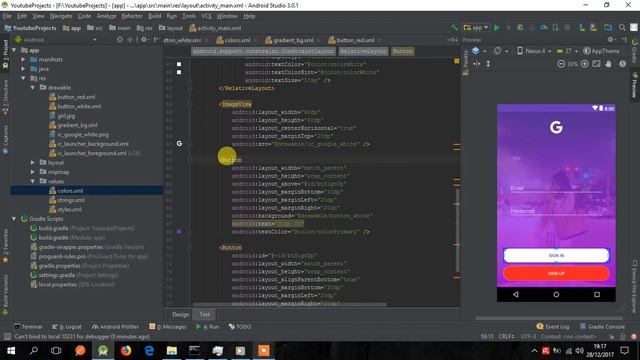Run the app with the green play button
Image resolution: width=640 pixels, height=360 pixels.
coord(497,28)
